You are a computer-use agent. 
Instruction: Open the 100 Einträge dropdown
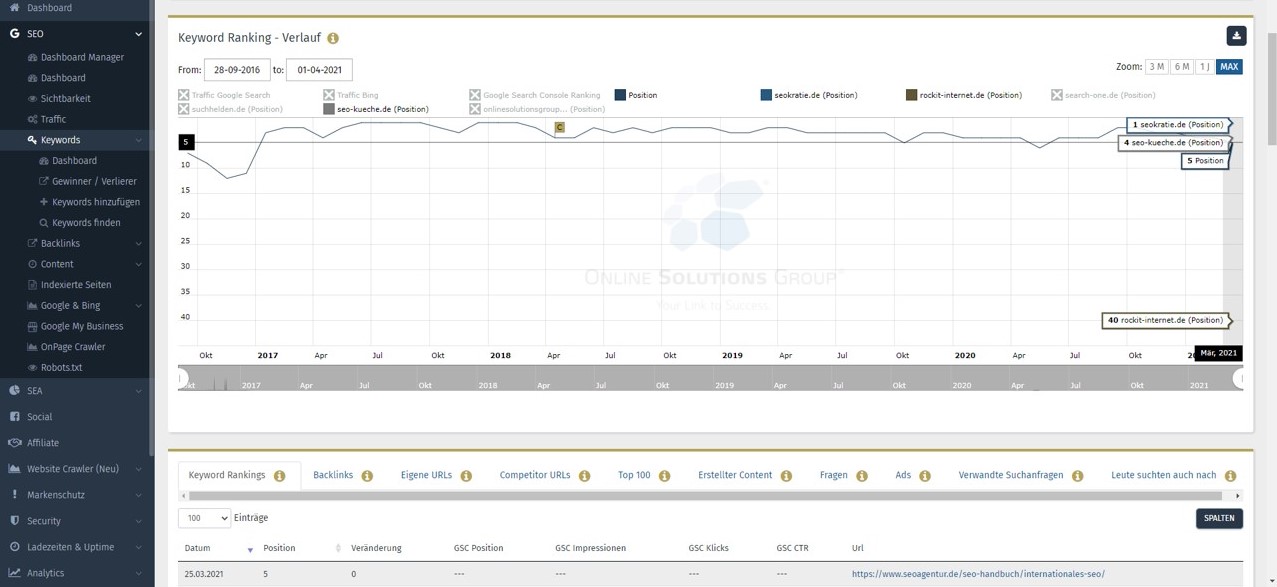coord(204,518)
